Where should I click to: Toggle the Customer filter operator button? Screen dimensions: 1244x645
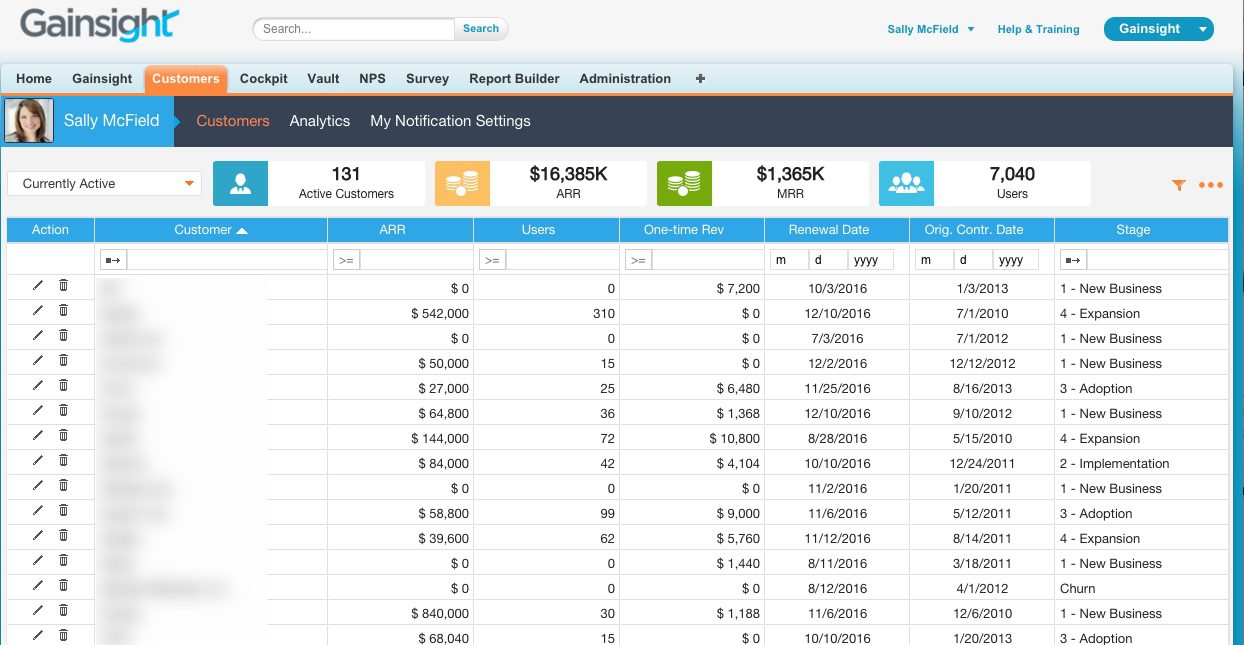(x=113, y=260)
